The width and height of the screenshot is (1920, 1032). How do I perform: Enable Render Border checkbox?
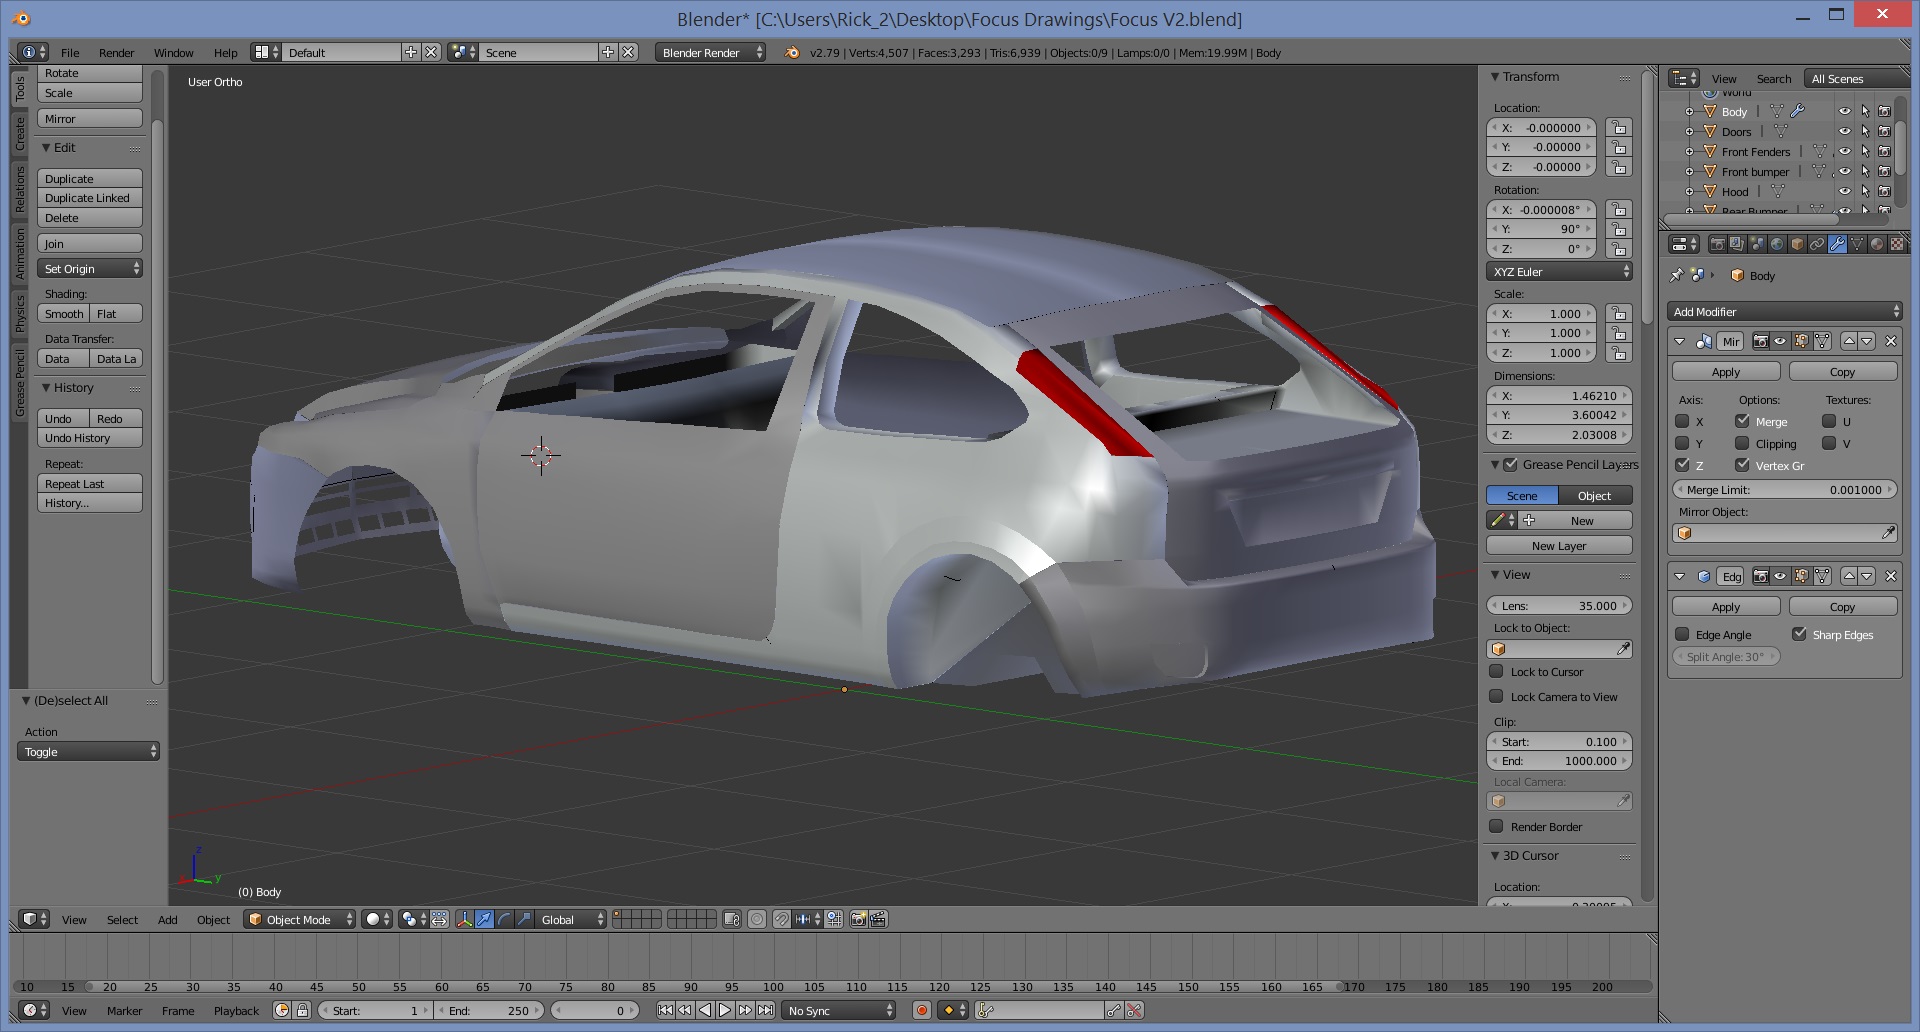point(1496,826)
